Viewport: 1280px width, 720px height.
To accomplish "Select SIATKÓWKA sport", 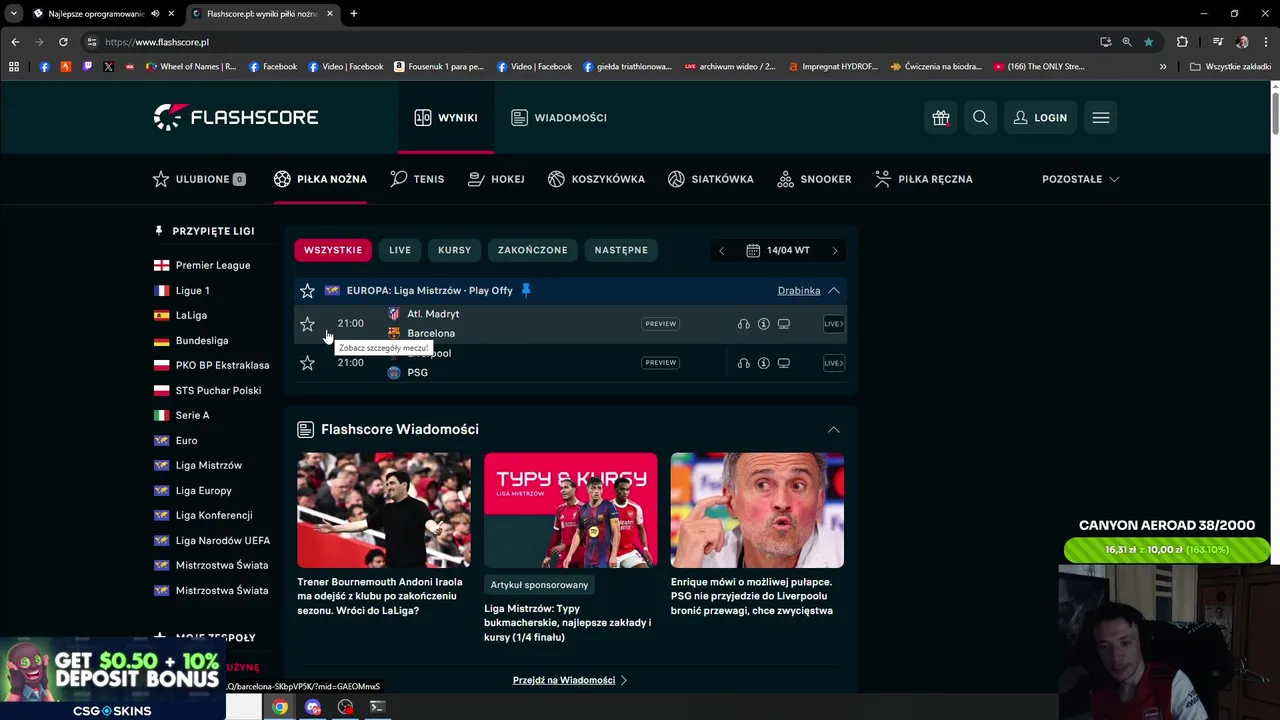I will pyautogui.click(x=711, y=179).
